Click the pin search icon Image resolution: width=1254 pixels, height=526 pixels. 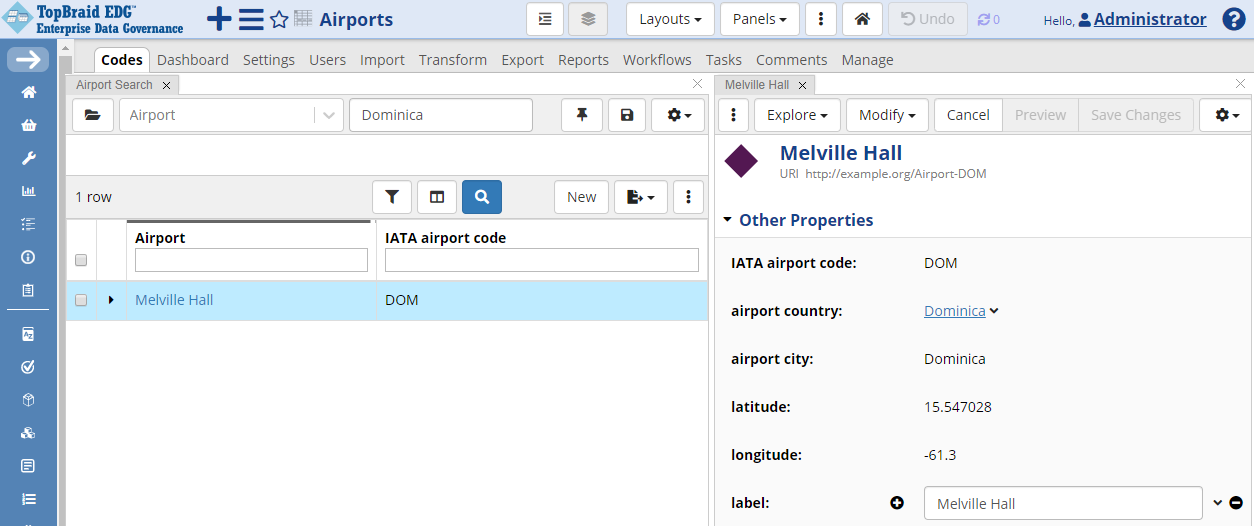click(x=582, y=115)
